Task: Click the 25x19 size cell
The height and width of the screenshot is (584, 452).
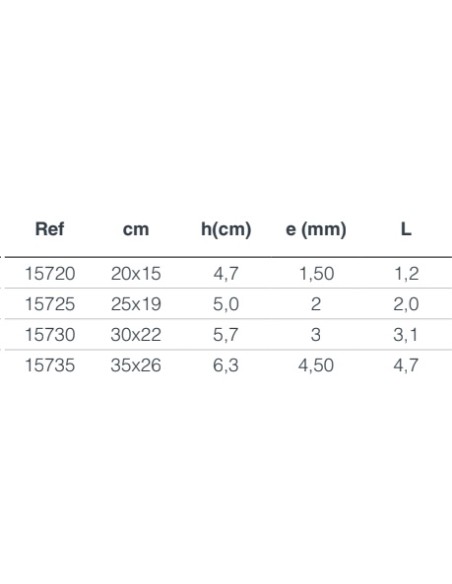Action: [136, 304]
